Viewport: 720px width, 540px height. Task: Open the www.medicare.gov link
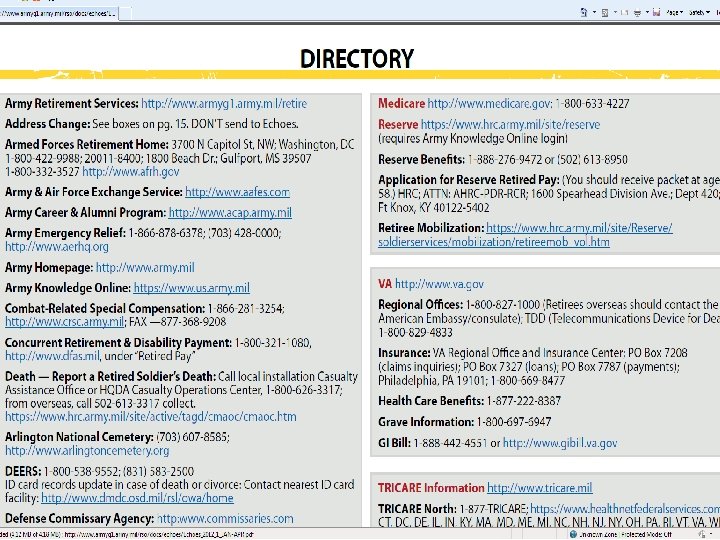point(489,103)
